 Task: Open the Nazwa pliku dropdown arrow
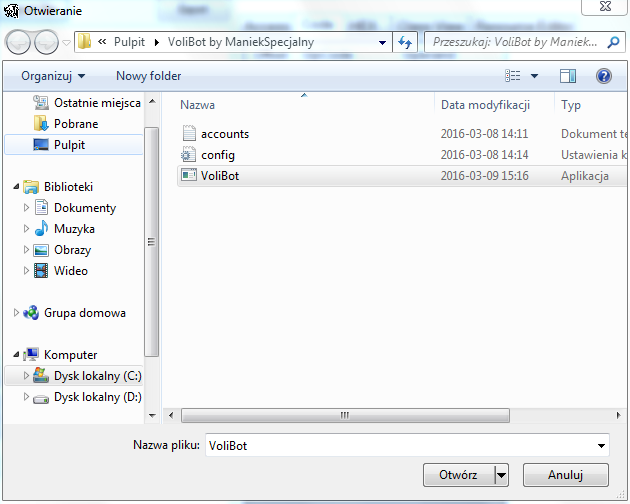click(x=601, y=445)
